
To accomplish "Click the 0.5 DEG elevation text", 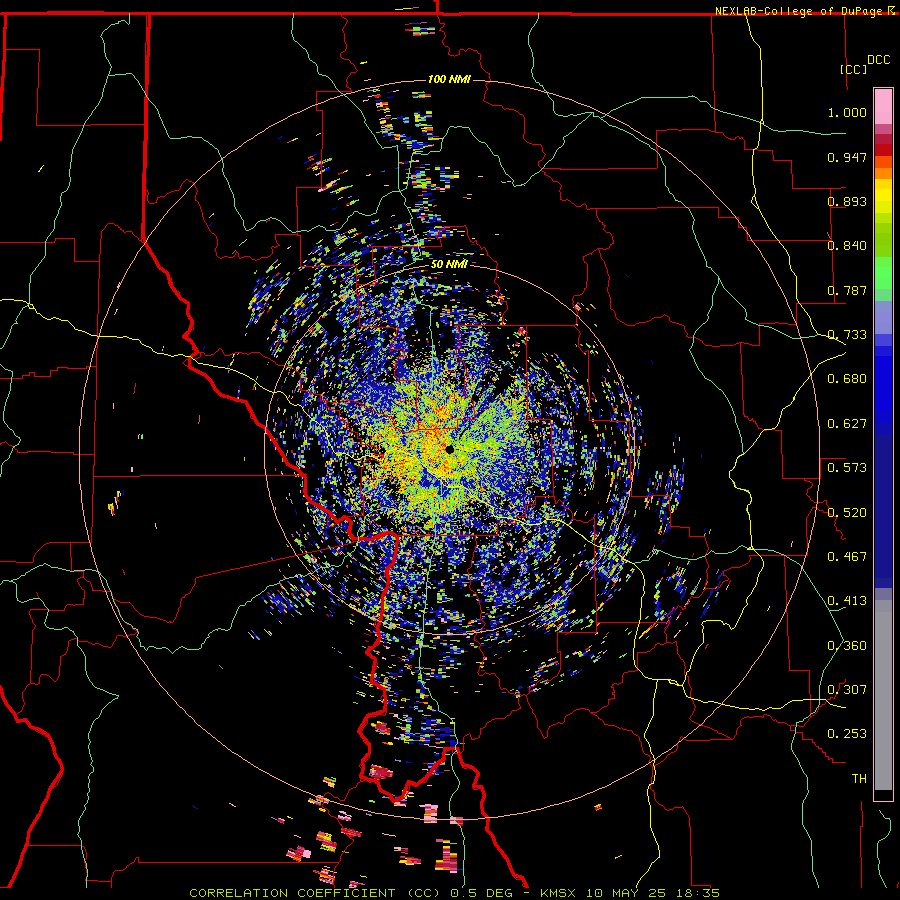I will coord(481,893).
